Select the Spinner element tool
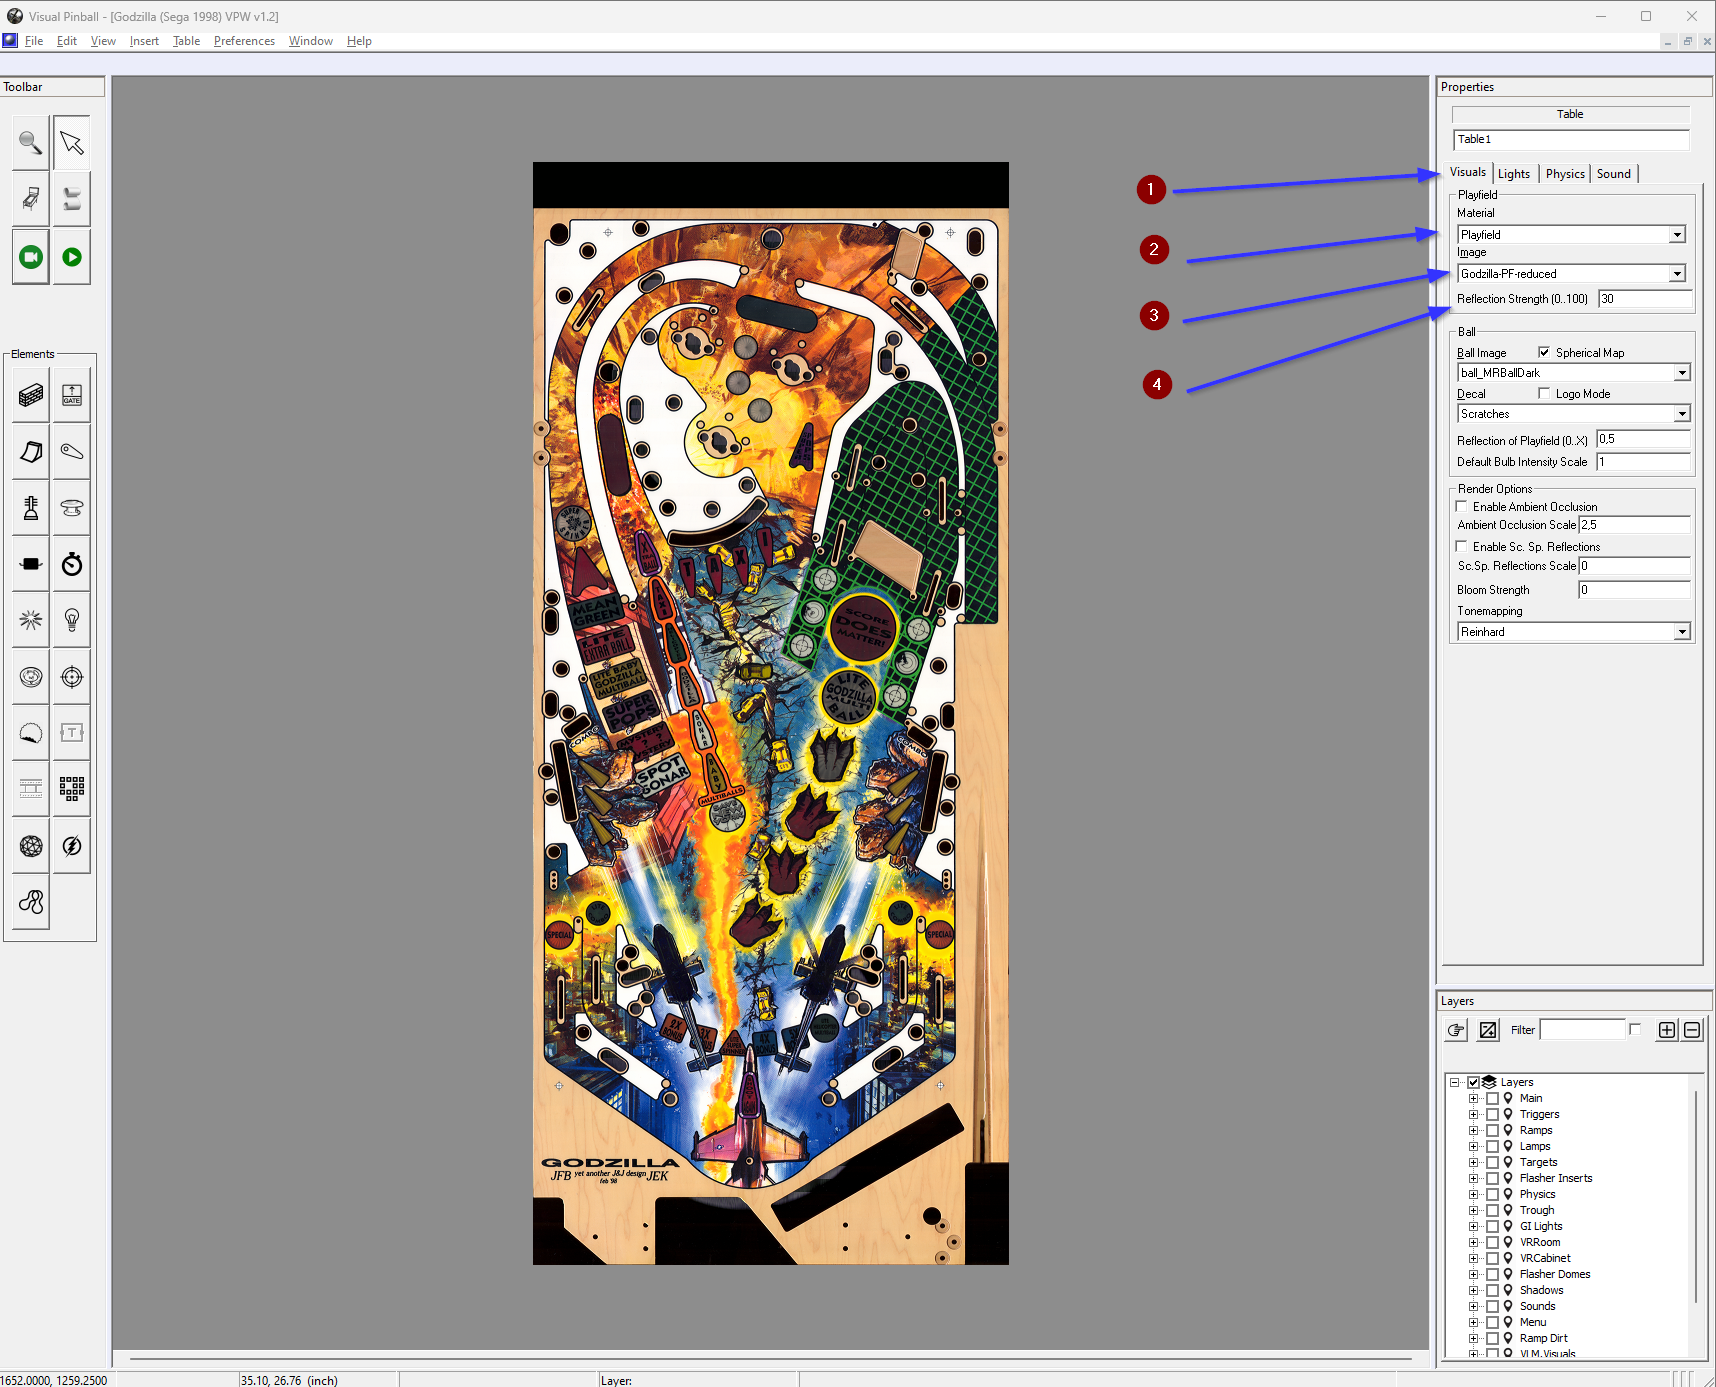 [31, 564]
